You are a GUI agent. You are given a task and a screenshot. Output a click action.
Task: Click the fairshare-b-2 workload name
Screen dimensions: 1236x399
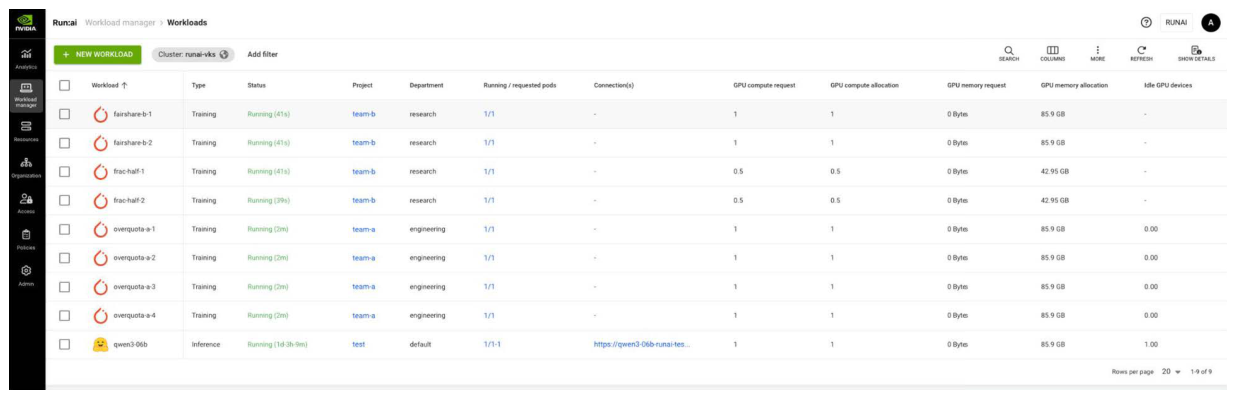point(133,143)
